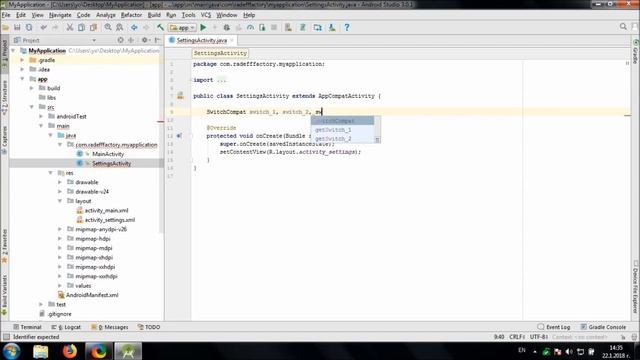This screenshot has width=640, height=360.
Task: Click the Find magnifier toolbar icon
Action: 108,27
